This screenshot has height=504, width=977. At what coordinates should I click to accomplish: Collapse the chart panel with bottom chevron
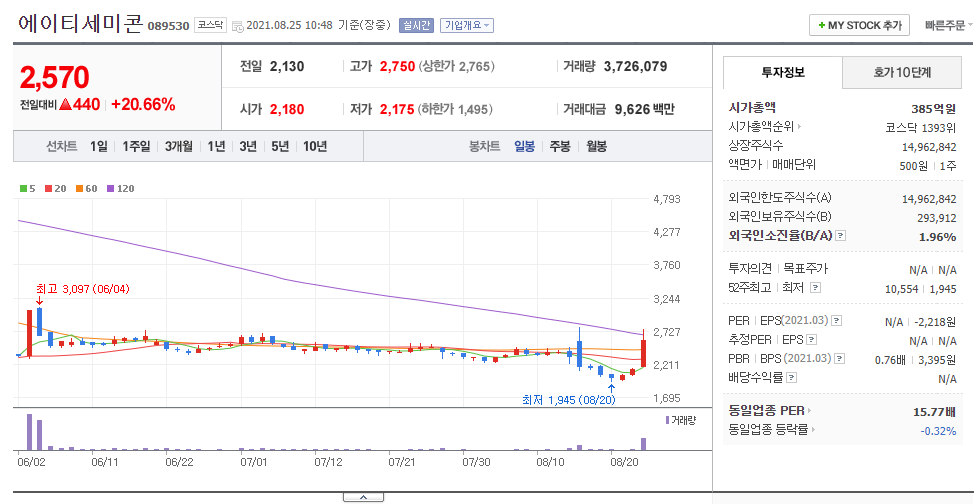click(x=363, y=497)
